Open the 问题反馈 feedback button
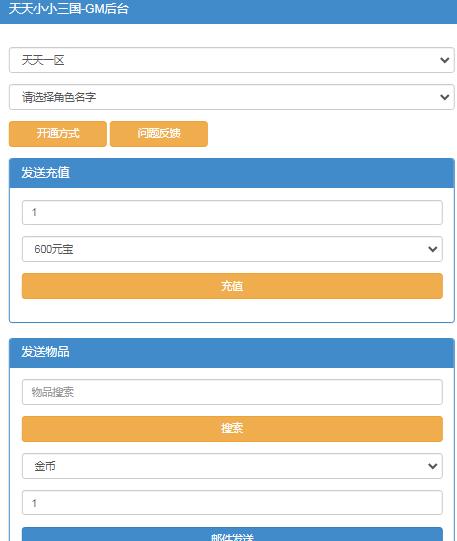 tap(159, 134)
